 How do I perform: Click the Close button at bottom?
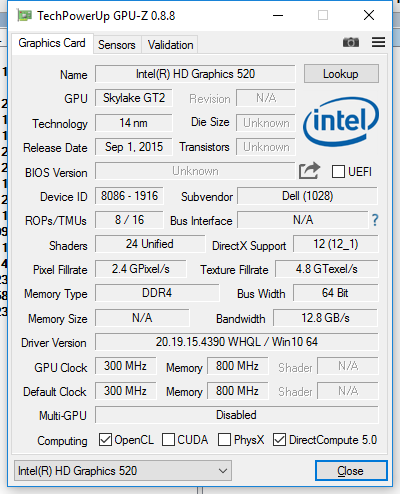point(351,471)
